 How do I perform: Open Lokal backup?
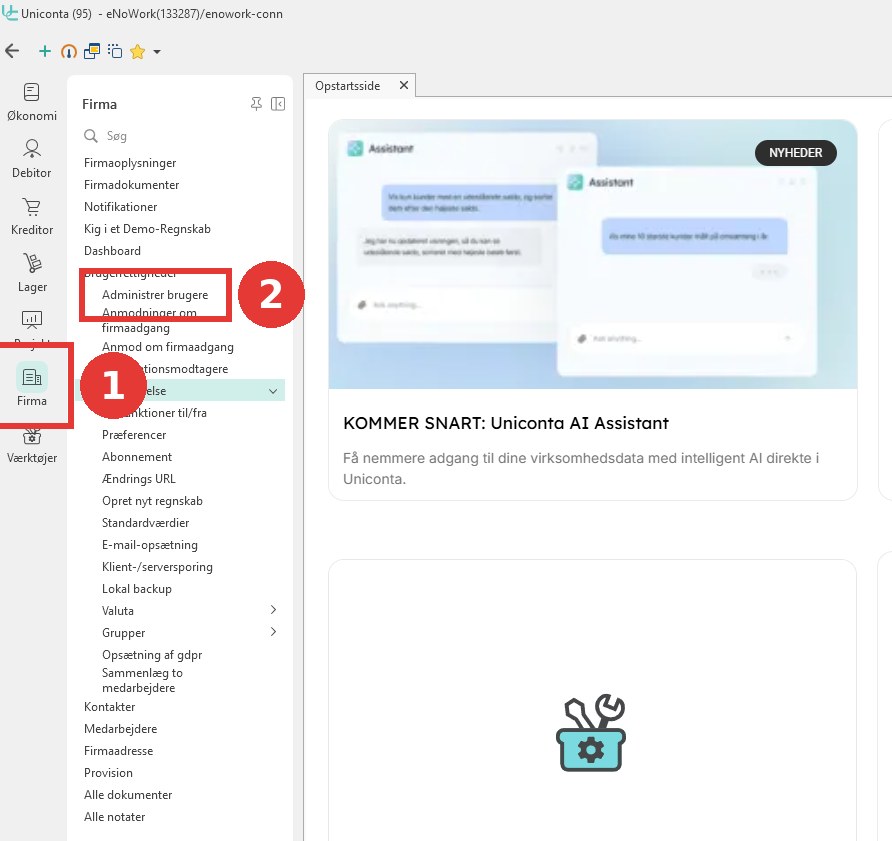click(x=137, y=589)
